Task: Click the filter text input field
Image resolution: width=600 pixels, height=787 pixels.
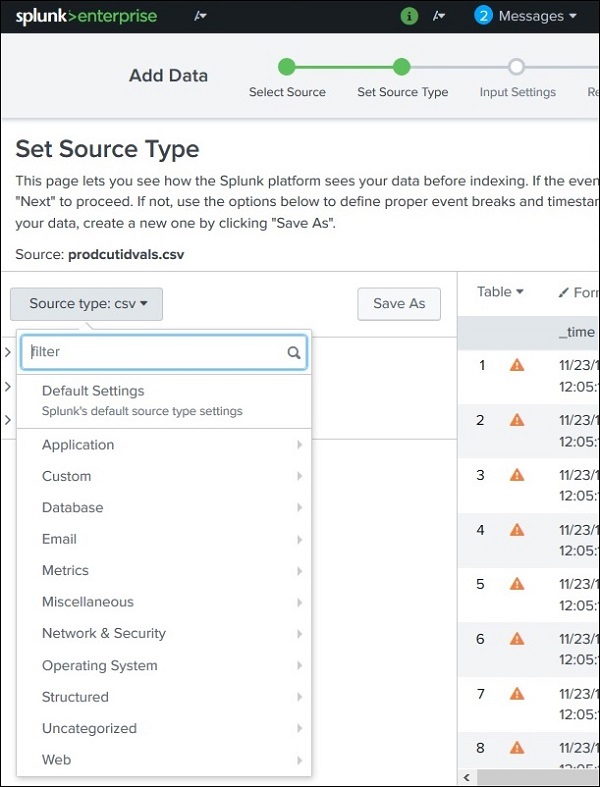Action: click(x=155, y=352)
